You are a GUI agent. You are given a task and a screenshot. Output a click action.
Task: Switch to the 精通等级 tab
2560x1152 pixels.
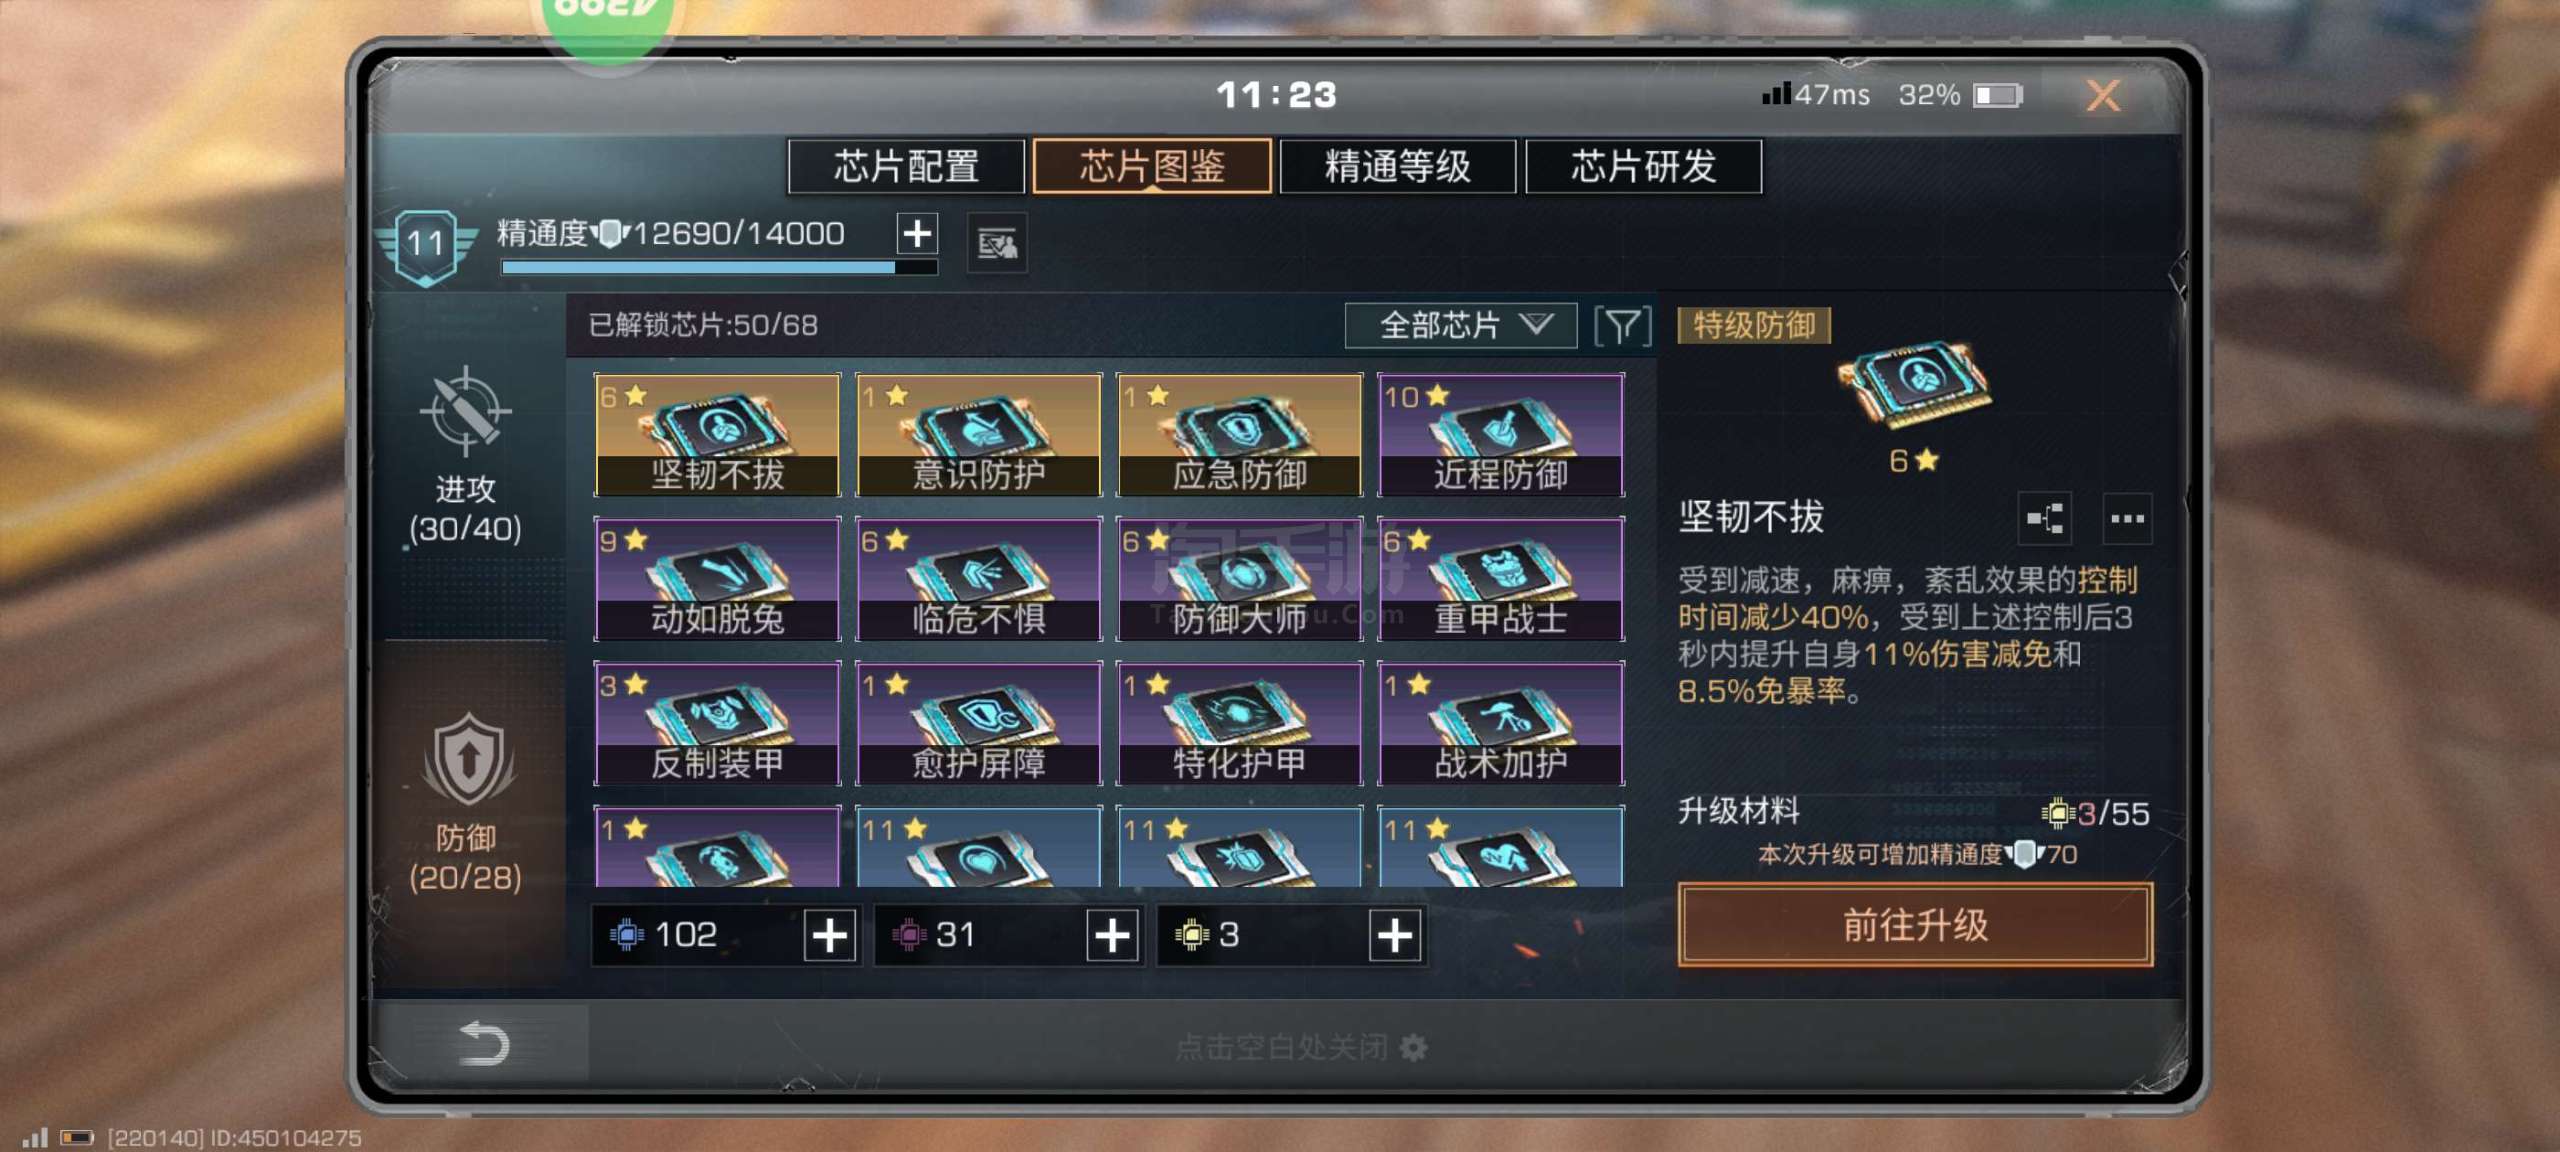coord(1397,166)
